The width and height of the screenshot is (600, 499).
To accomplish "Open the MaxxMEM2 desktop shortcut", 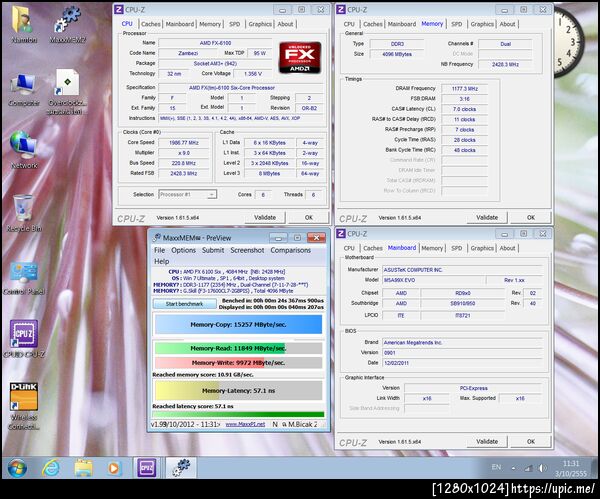I will pyautogui.click(x=67, y=24).
